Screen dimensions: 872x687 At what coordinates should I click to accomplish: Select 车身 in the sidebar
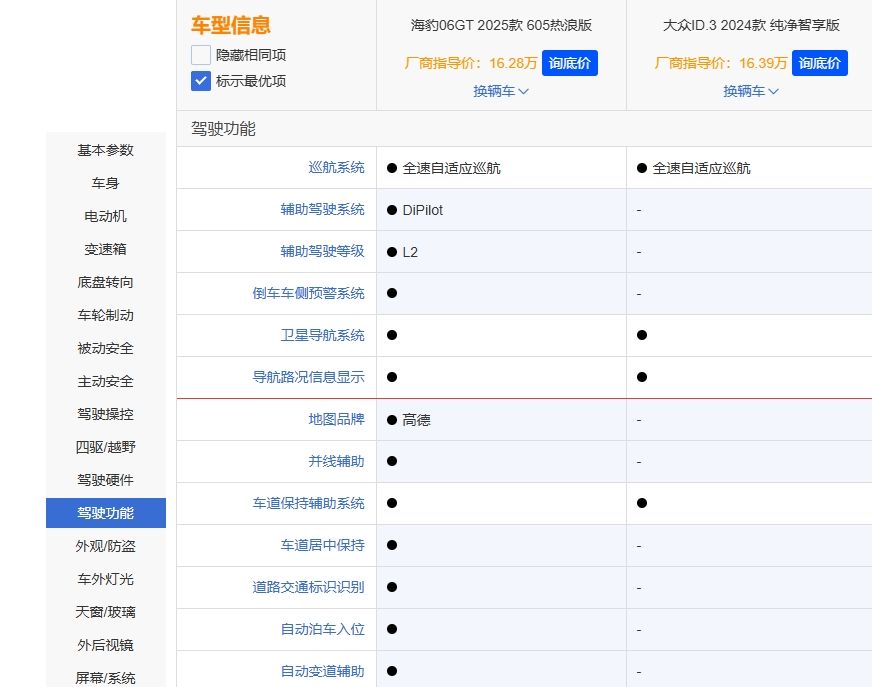(x=105, y=183)
